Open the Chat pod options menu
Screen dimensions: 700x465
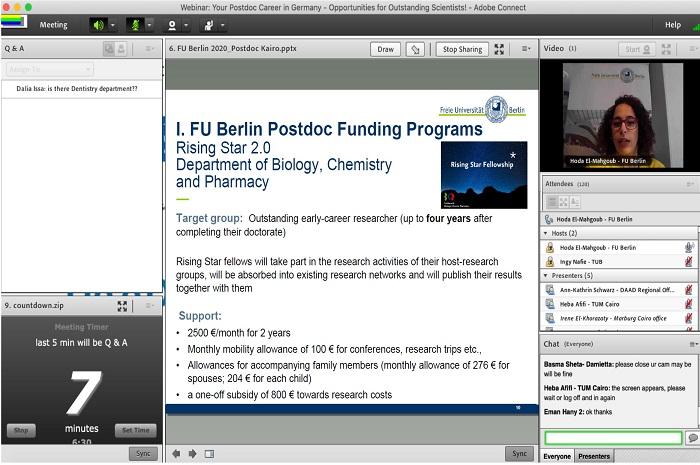693,345
